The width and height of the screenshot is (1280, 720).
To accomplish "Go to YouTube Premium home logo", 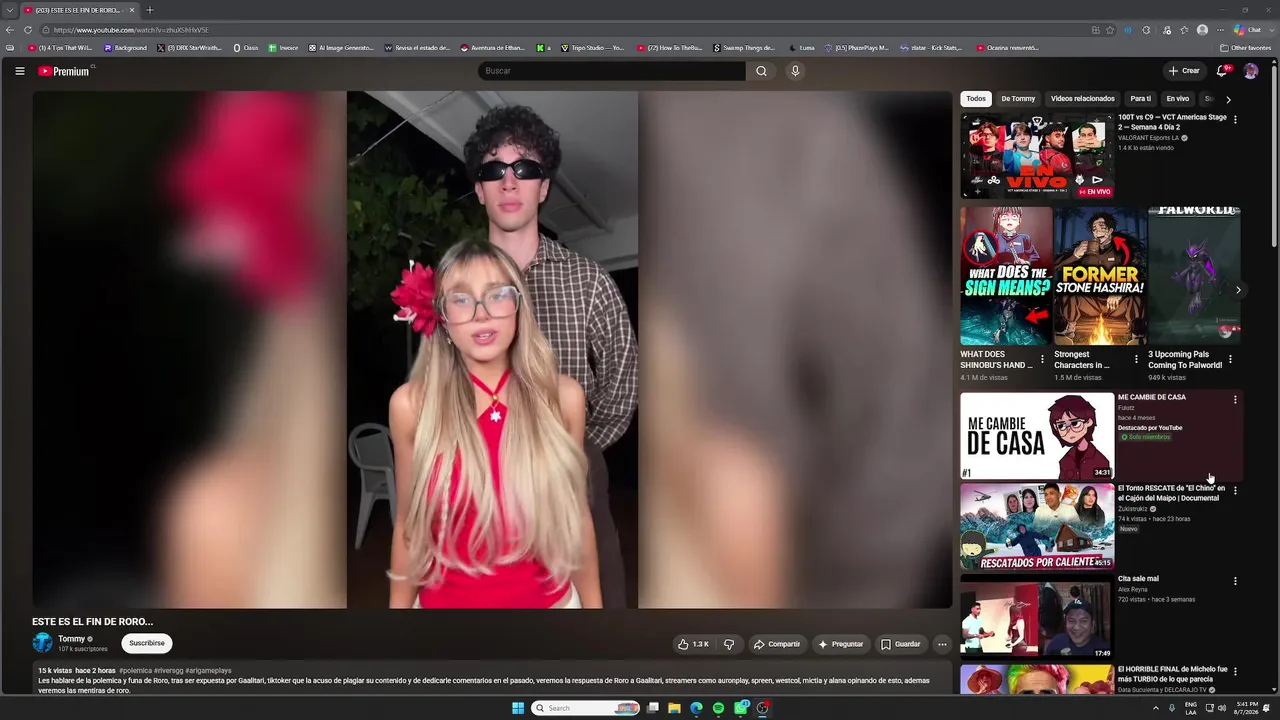I will pyautogui.click(x=64, y=71).
